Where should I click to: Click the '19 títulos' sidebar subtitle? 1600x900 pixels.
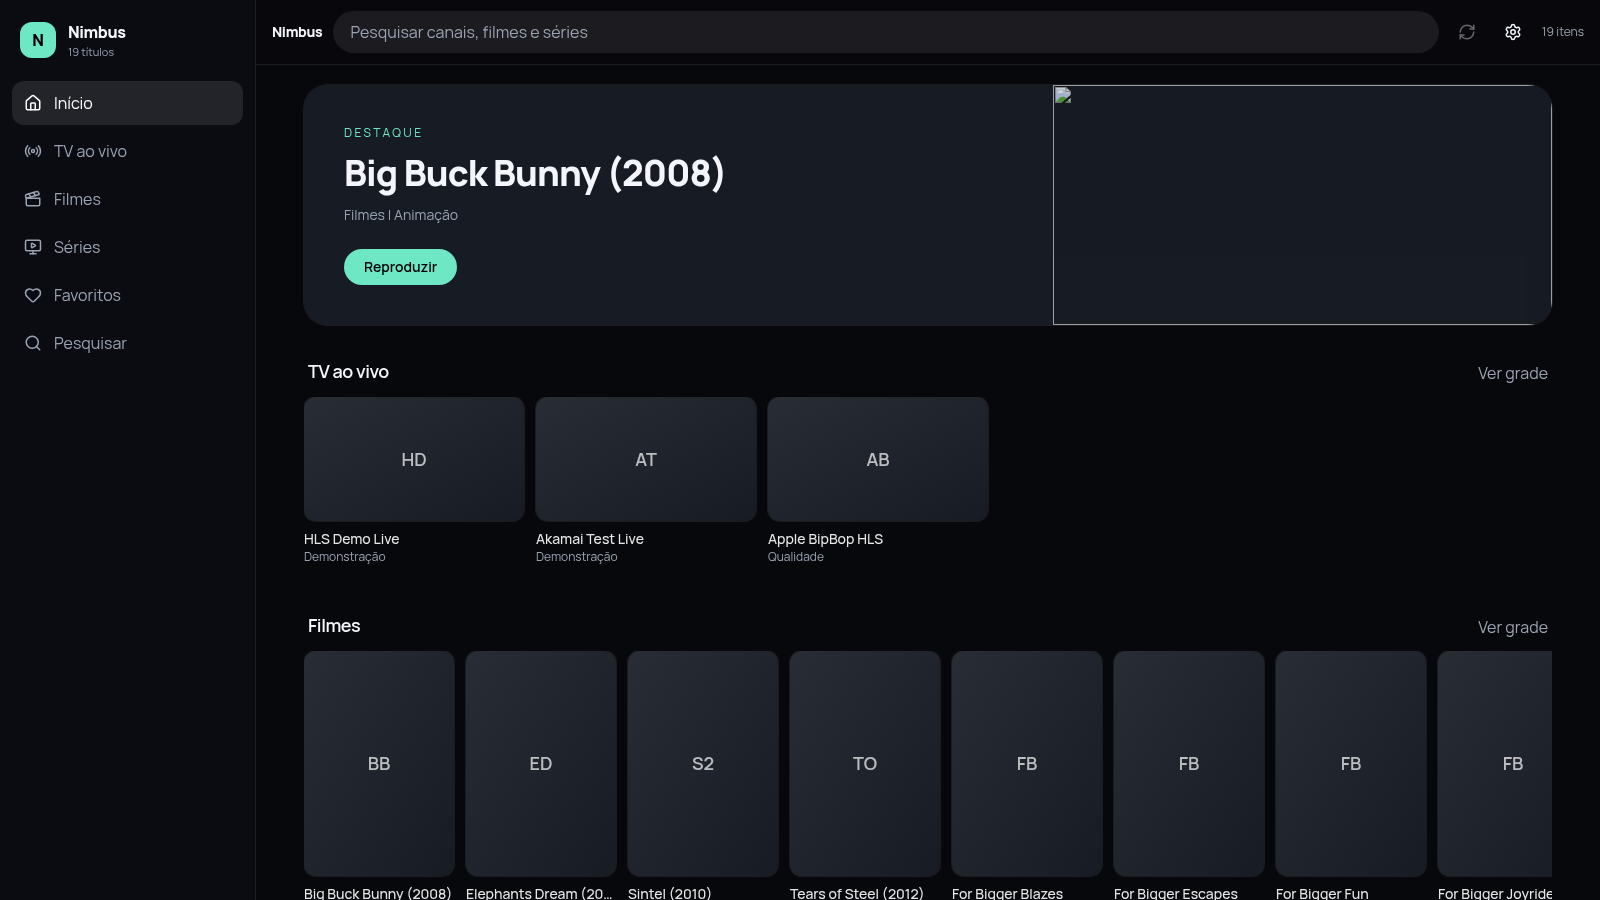tap(91, 52)
